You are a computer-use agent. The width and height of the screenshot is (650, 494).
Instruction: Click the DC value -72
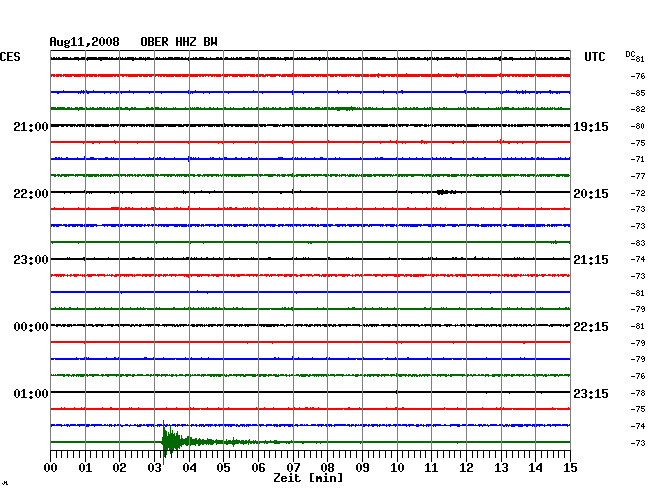638,193
